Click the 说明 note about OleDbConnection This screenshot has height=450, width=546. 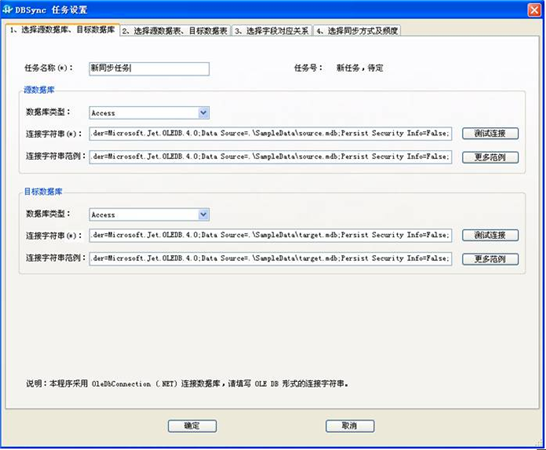pyautogui.click(x=187, y=383)
